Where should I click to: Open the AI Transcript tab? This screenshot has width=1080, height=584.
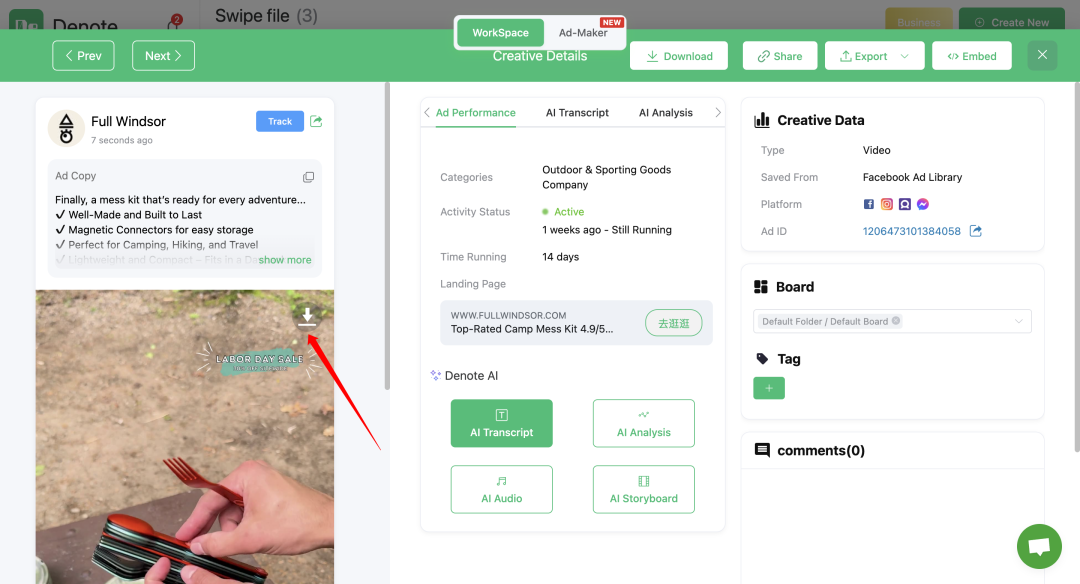click(x=577, y=112)
